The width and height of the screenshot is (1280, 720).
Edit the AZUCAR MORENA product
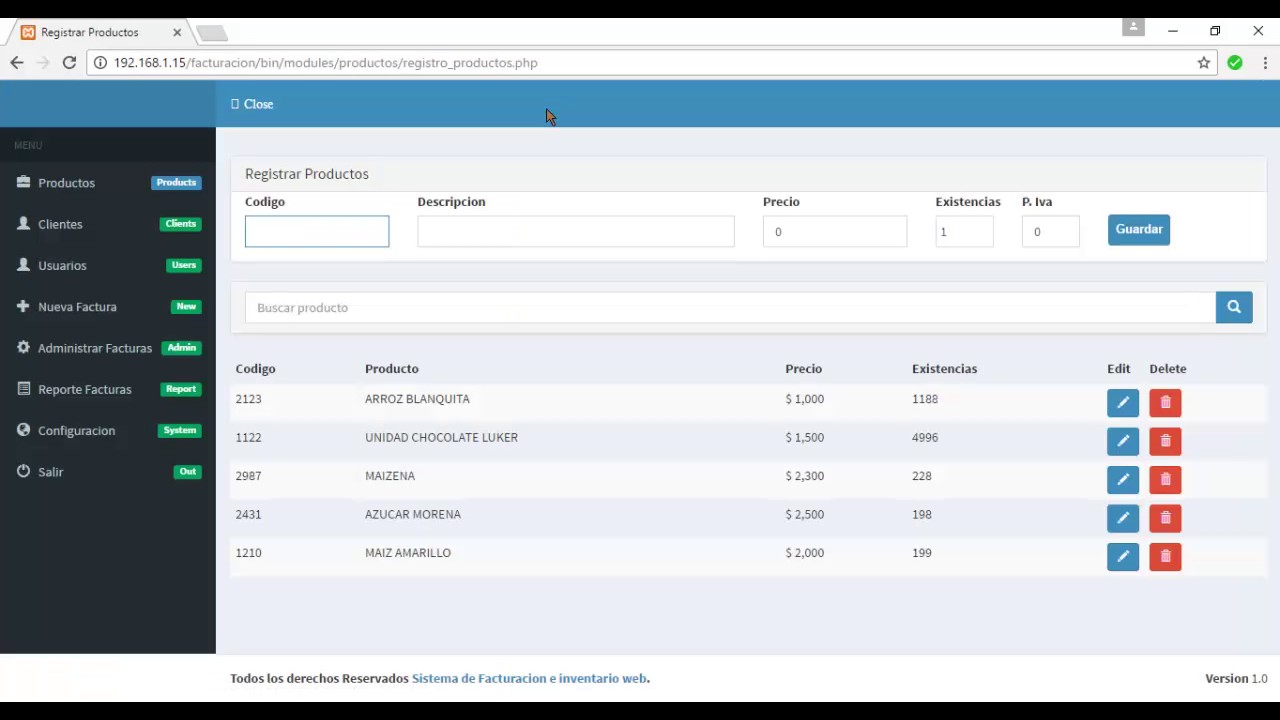[1123, 518]
